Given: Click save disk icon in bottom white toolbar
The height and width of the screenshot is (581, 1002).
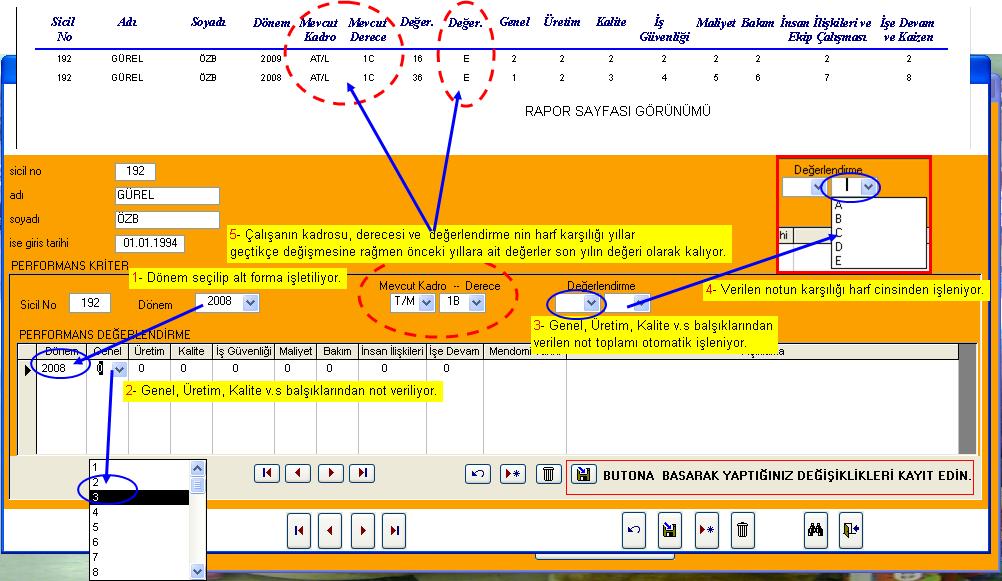Looking at the screenshot, I should click(x=669, y=531).
